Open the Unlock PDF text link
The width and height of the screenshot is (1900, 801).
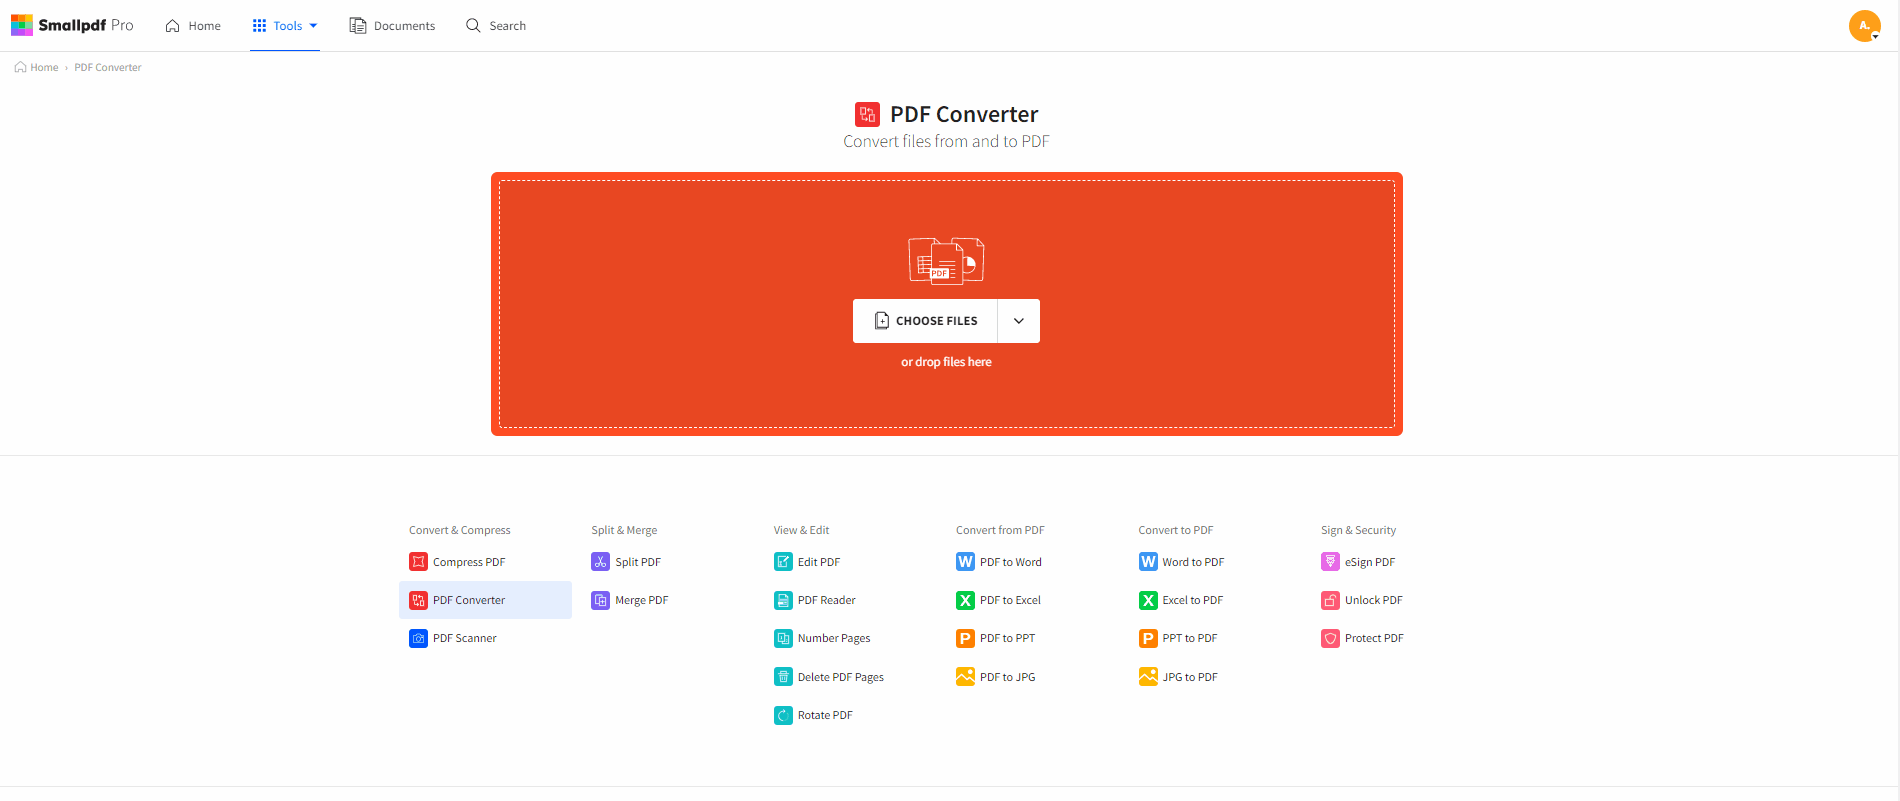(1374, 600)
